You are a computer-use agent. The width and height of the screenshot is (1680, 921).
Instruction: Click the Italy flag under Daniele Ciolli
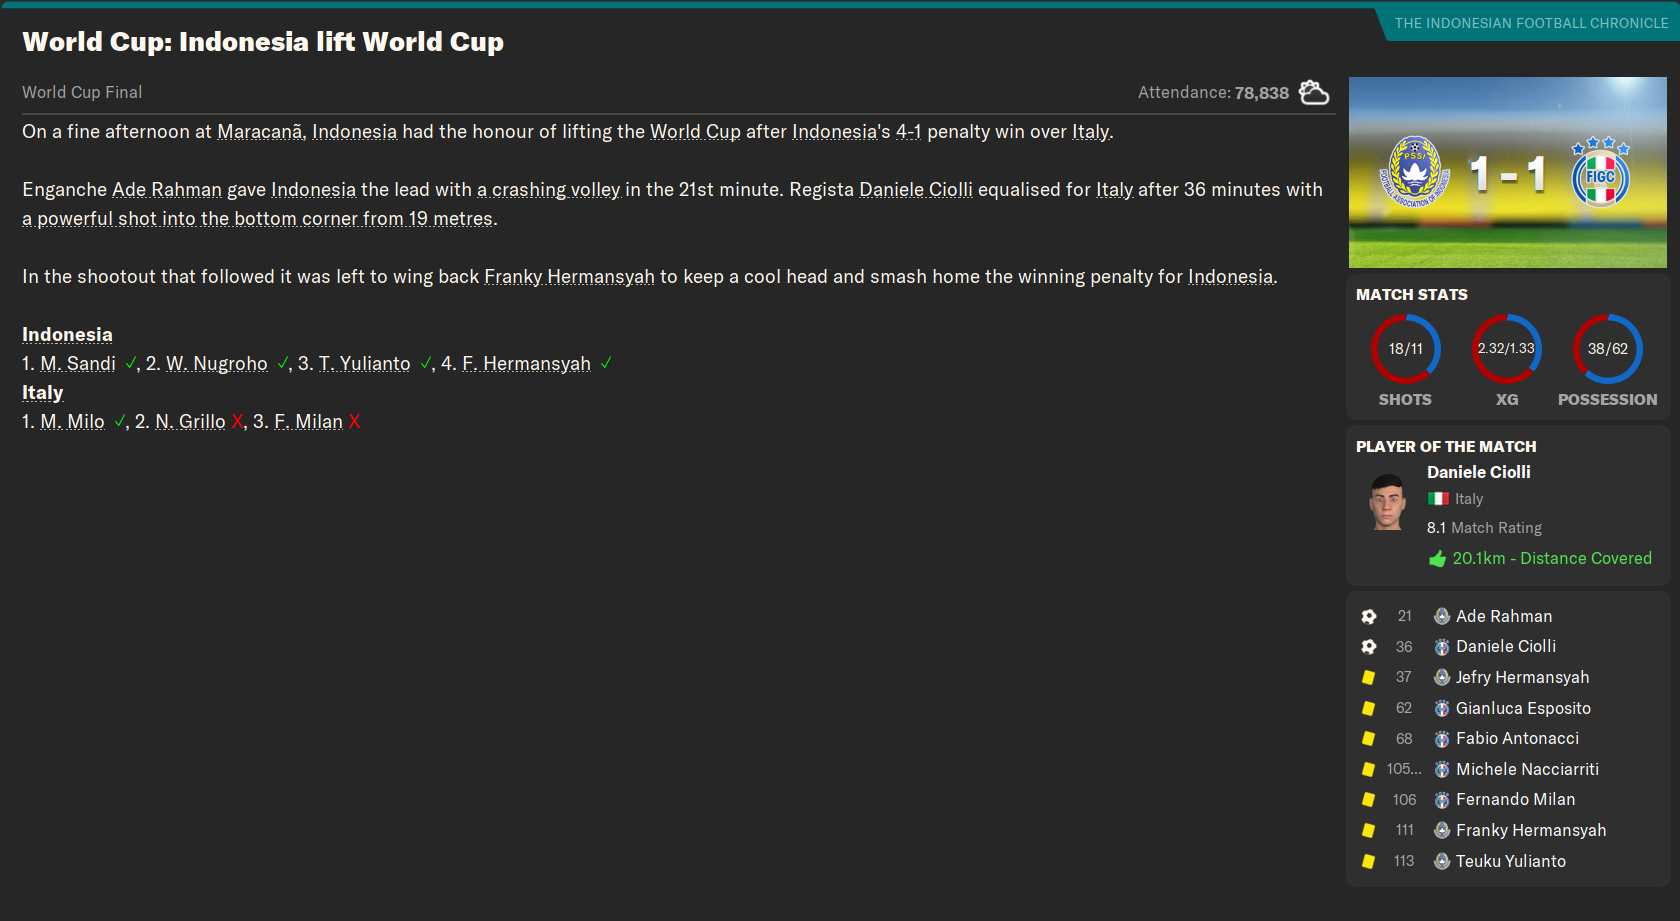(x=1438, y=499)
